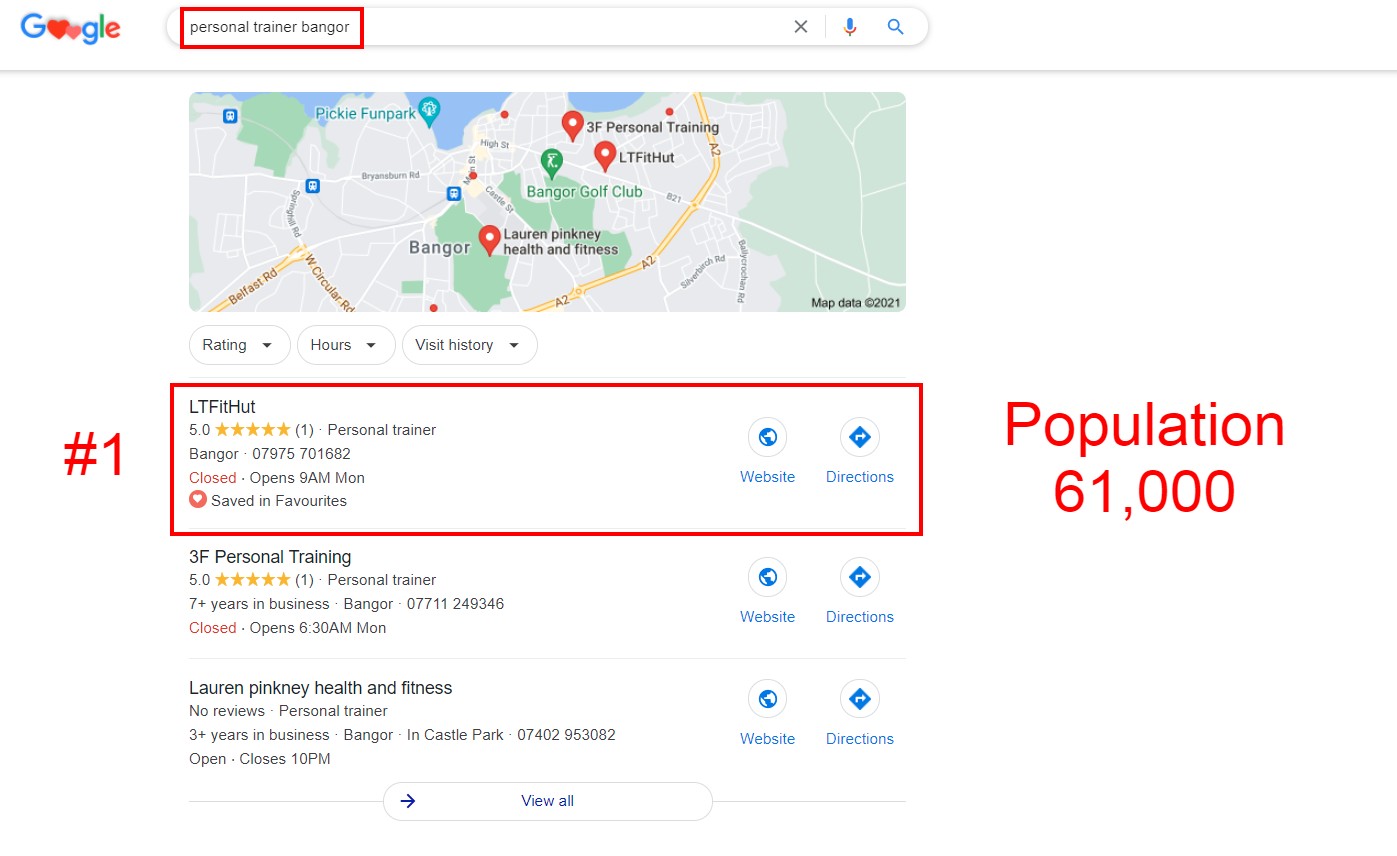Image resolution: width=1397 pixels, height=856 pixels.
Task: Click the Google logo
Action: [x=70, y=28]
